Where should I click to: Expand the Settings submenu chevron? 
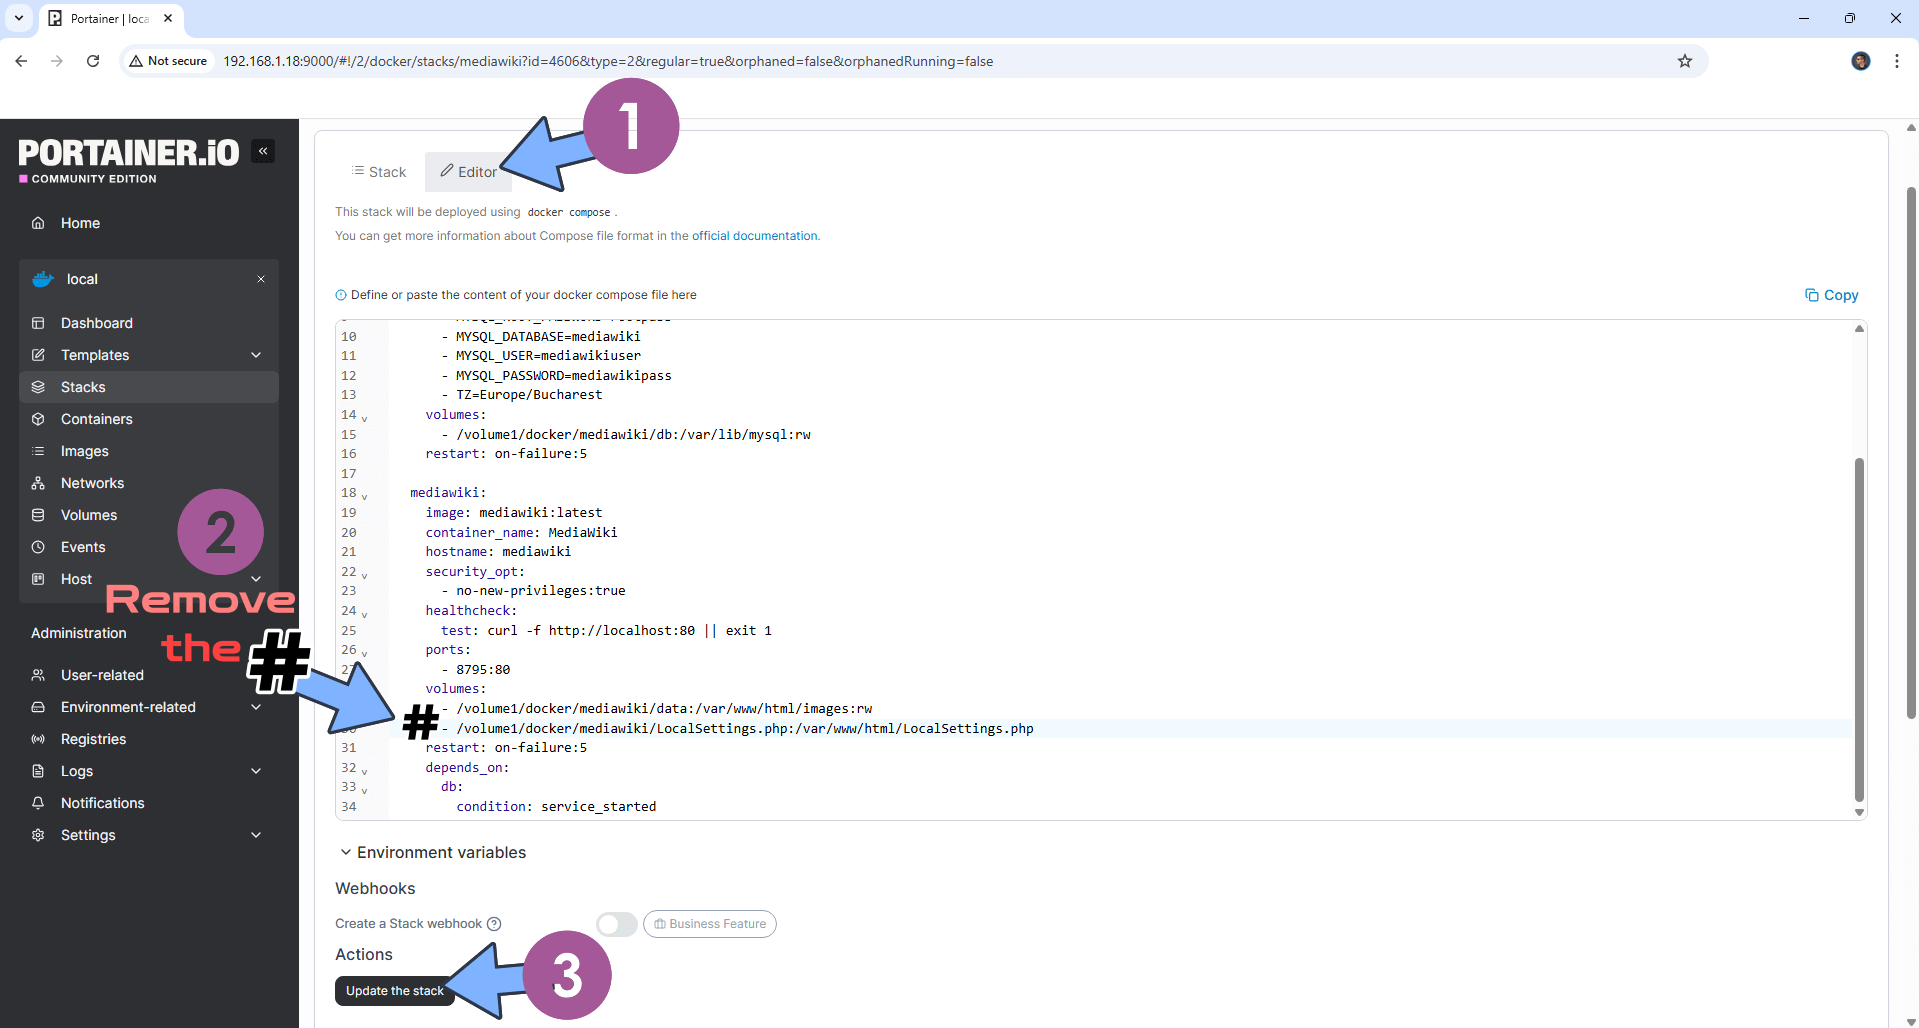pyautogui.click(x=256, y=835)
